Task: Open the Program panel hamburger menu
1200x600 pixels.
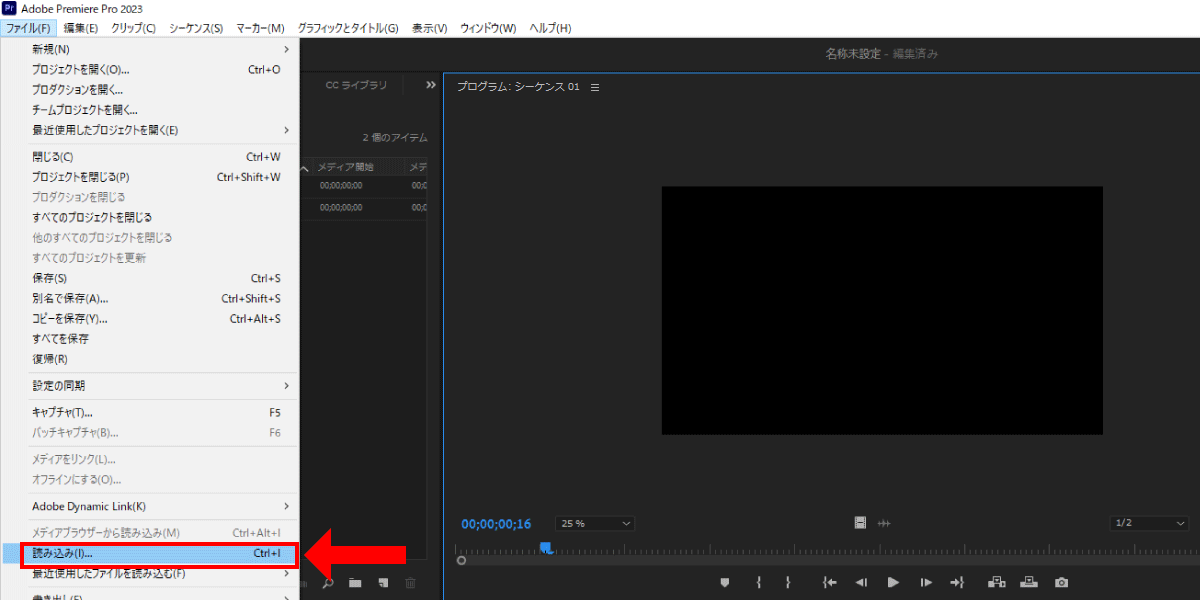Action: 595,87
